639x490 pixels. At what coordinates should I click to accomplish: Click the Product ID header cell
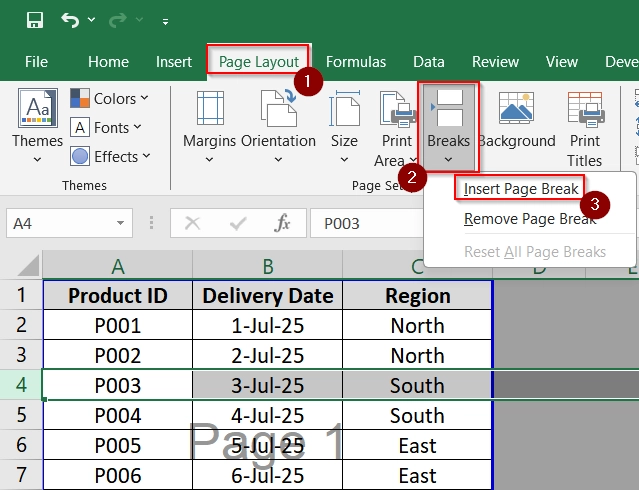click(x=117, y=295)
